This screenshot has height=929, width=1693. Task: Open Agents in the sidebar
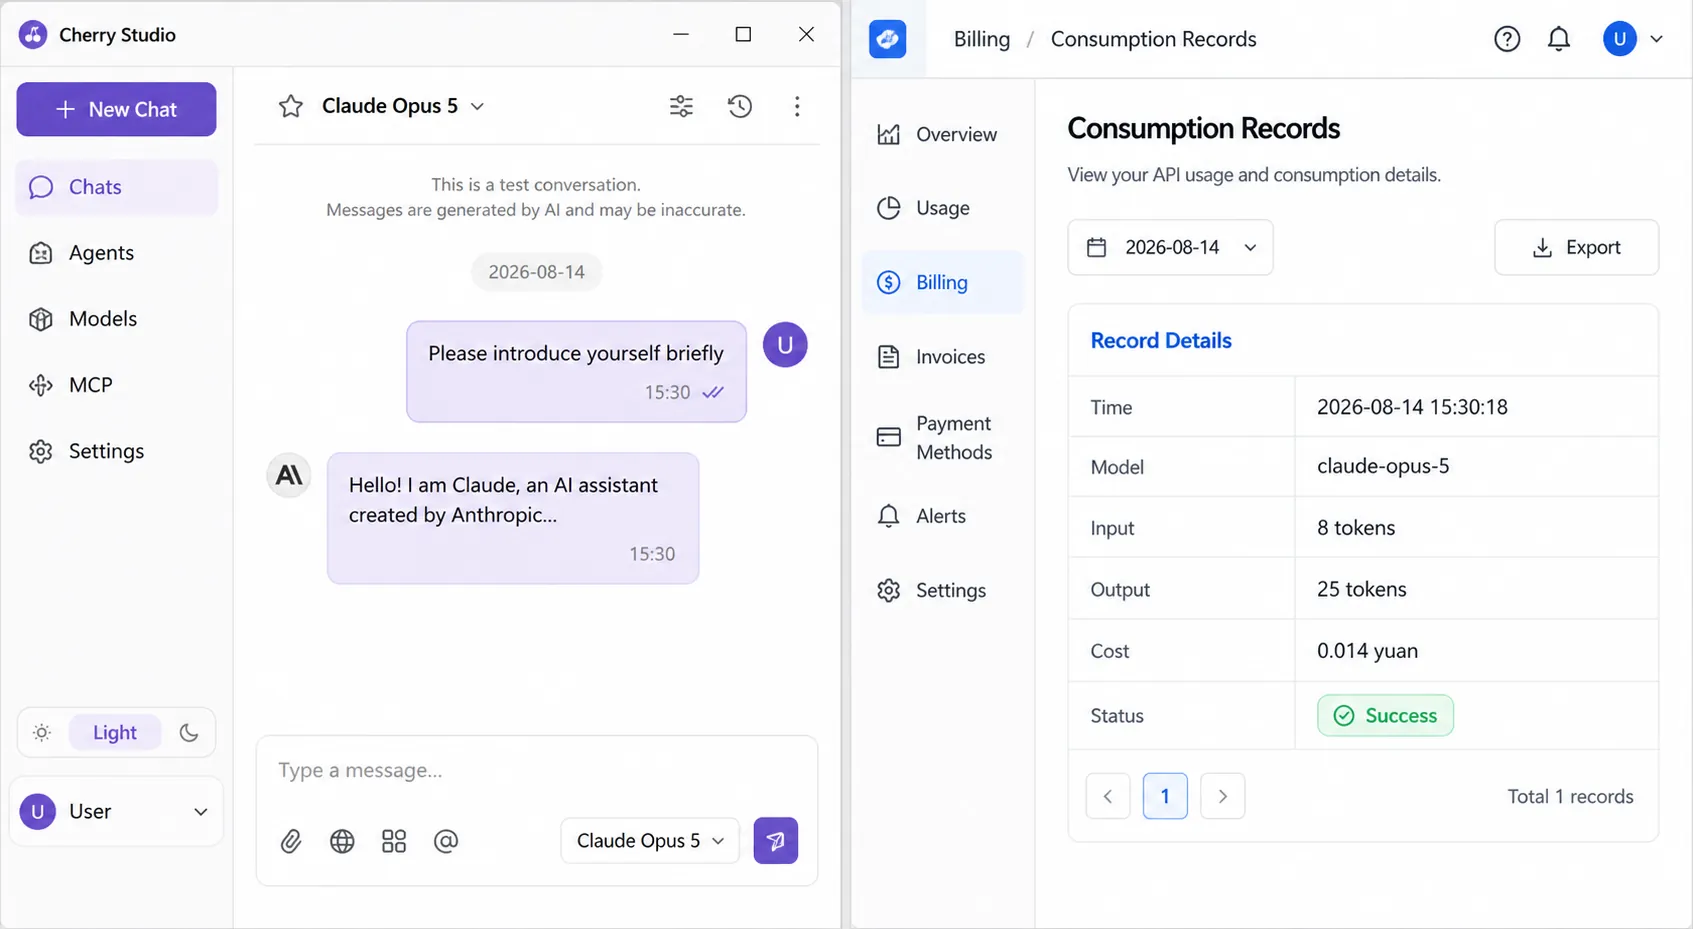[116, 253]
